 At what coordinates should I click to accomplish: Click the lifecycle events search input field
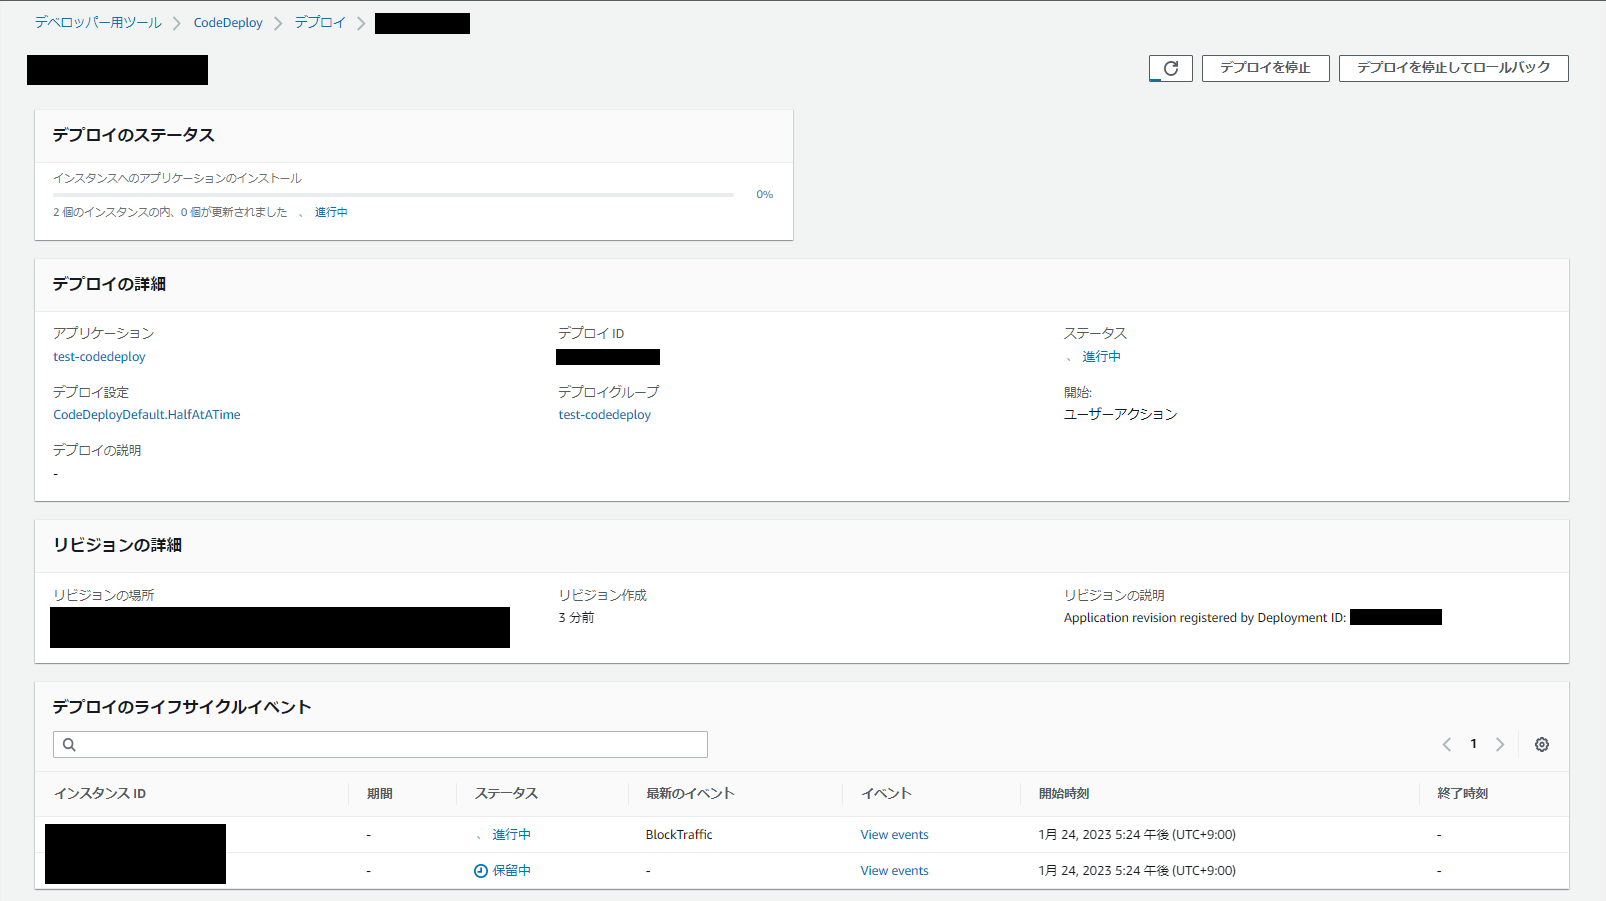(x=380, y=744)
